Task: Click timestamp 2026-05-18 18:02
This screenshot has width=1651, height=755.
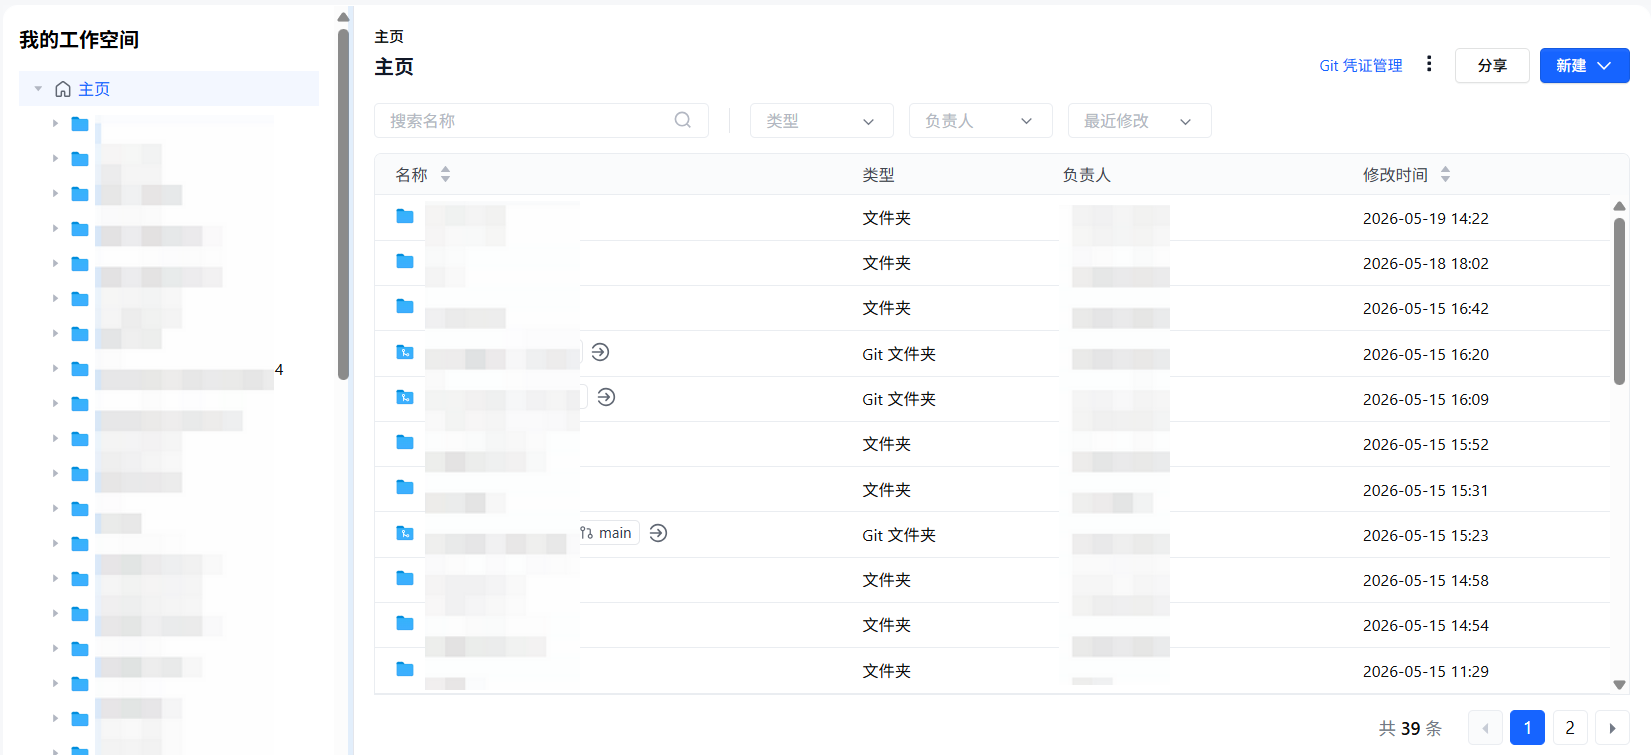Action: [1425, 263]
